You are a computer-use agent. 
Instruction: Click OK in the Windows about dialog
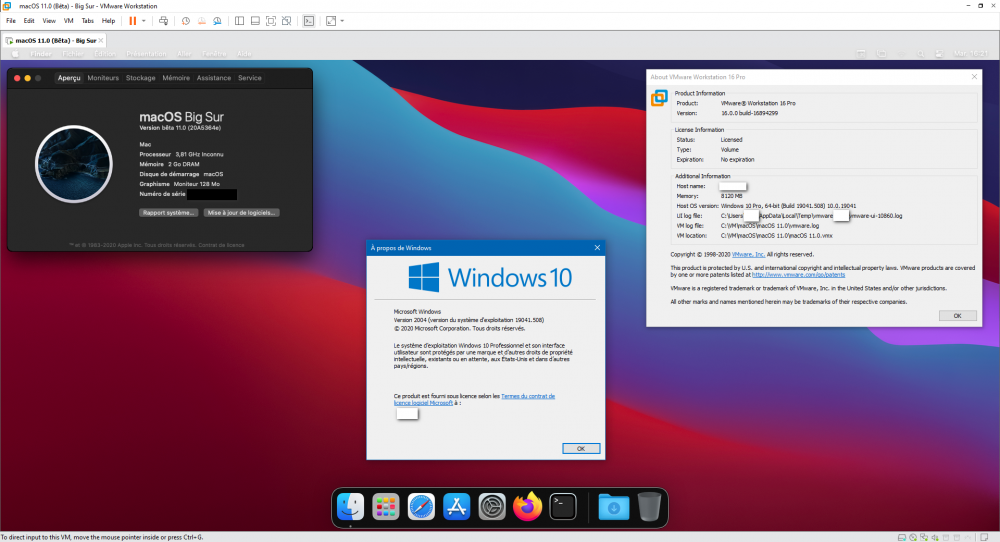click(581, 449)
